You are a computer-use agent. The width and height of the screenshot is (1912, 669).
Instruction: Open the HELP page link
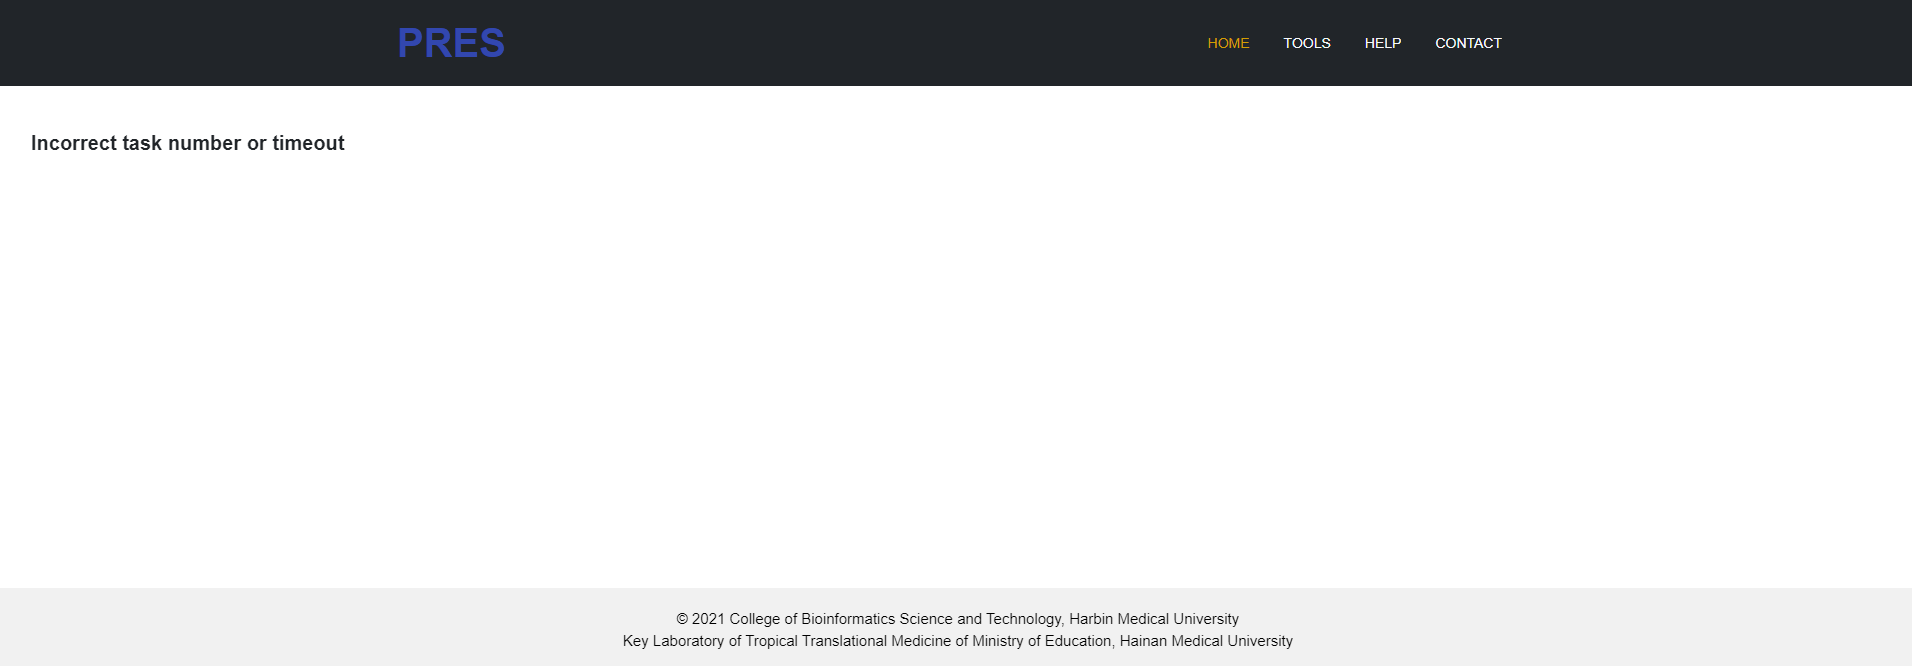[1382, 43]
